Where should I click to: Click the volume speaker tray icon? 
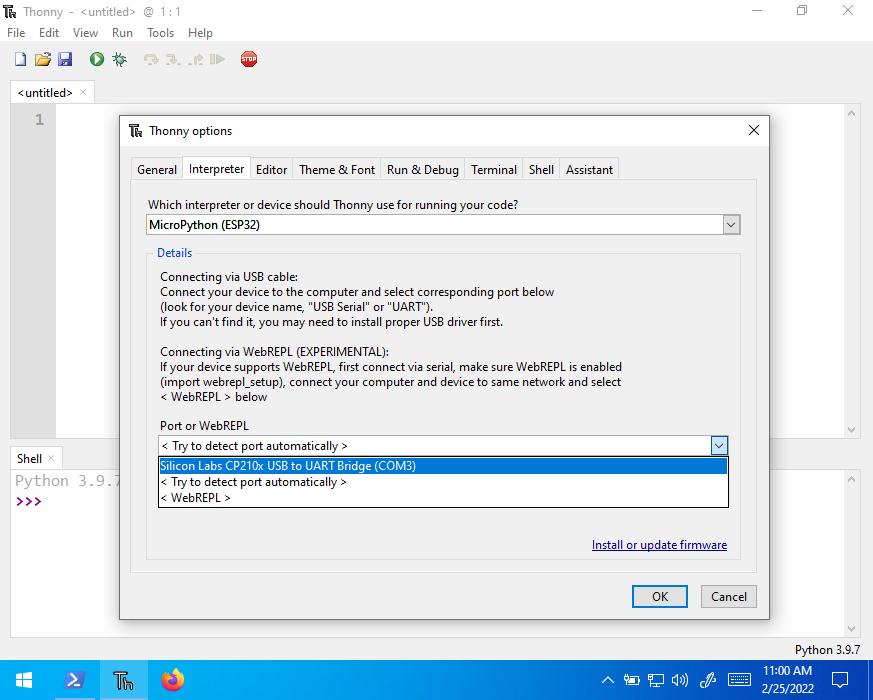tap(680, 680)
